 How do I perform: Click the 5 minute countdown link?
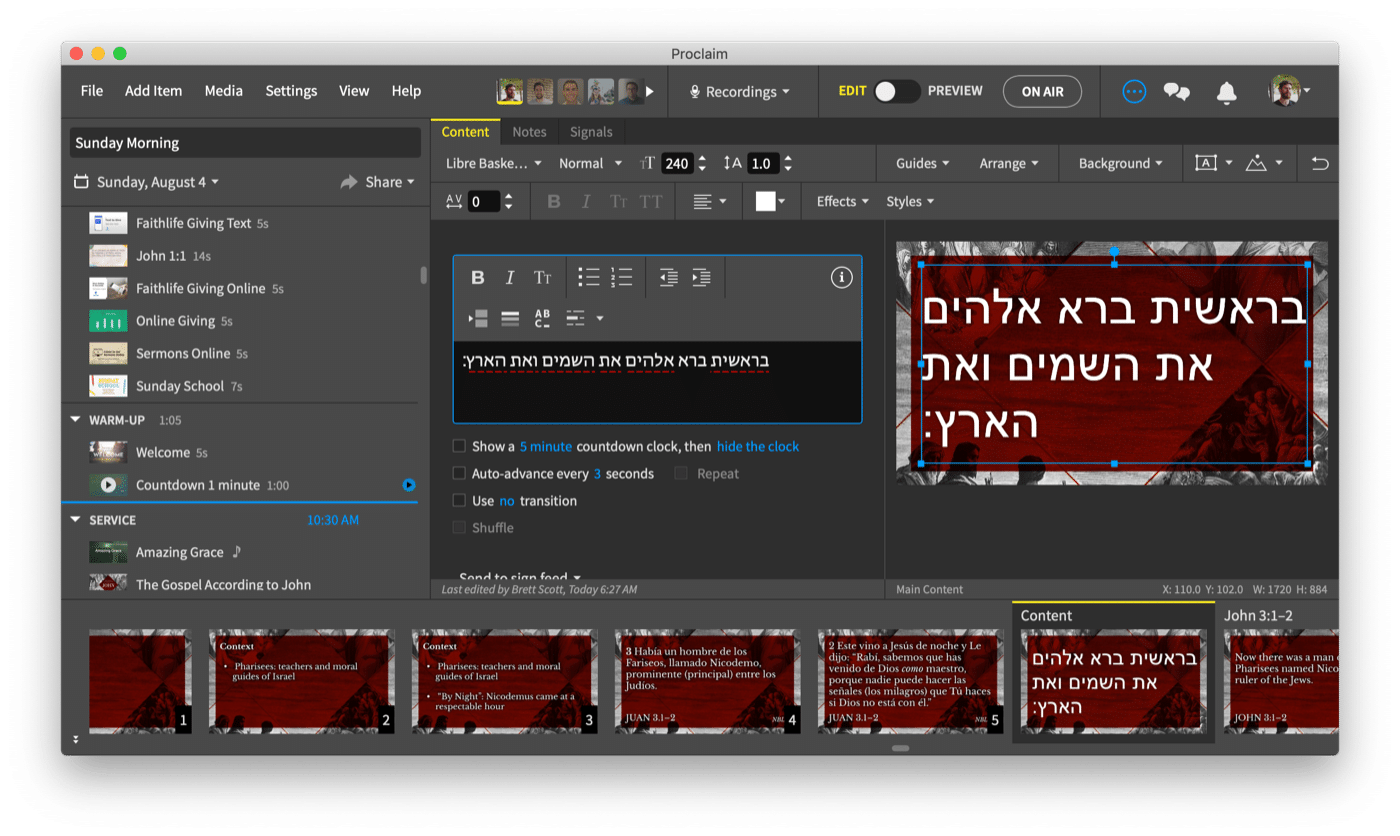pos(546,446)
